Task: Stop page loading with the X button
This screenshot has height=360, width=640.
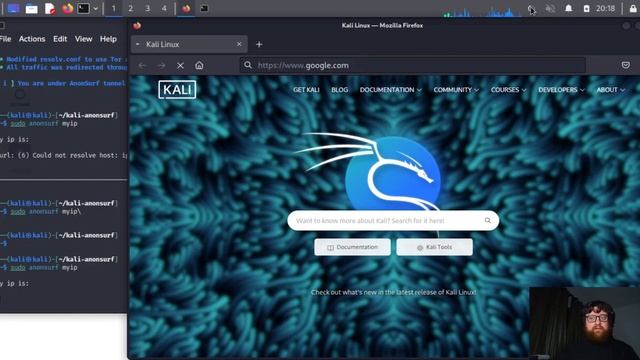Action: [180, 65]
